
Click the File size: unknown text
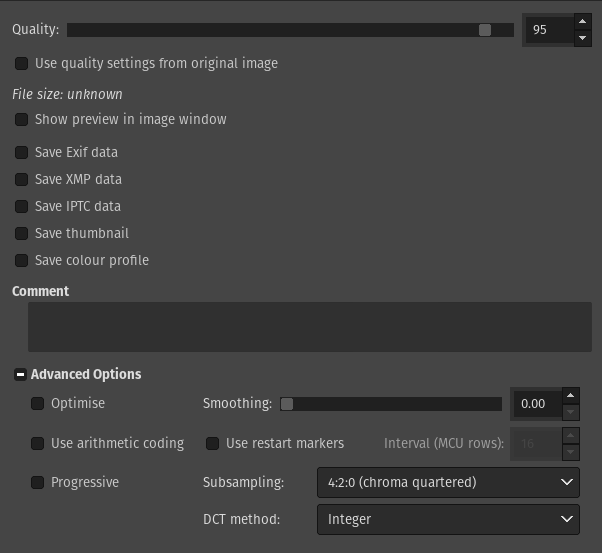(x=67, y=94)
